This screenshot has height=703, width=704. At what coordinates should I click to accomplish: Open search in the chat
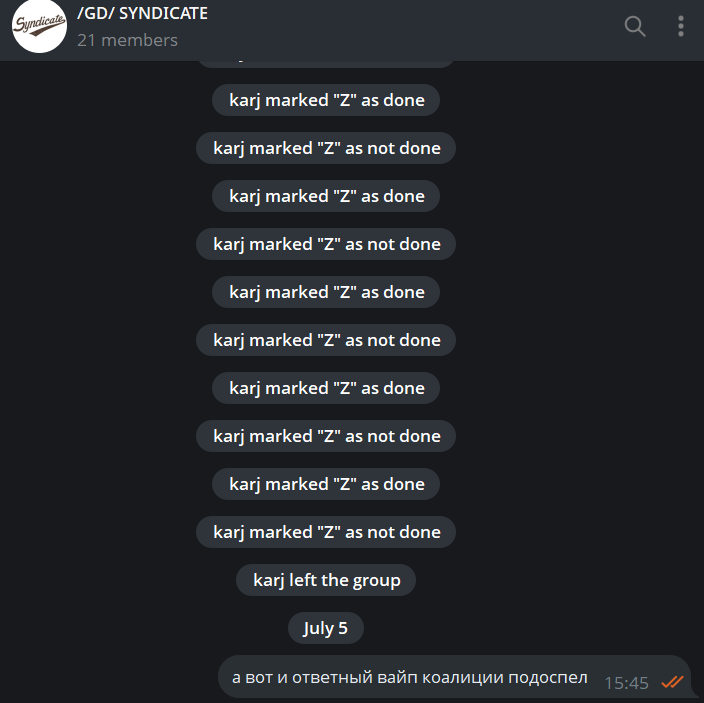click(x=635, y=26)
